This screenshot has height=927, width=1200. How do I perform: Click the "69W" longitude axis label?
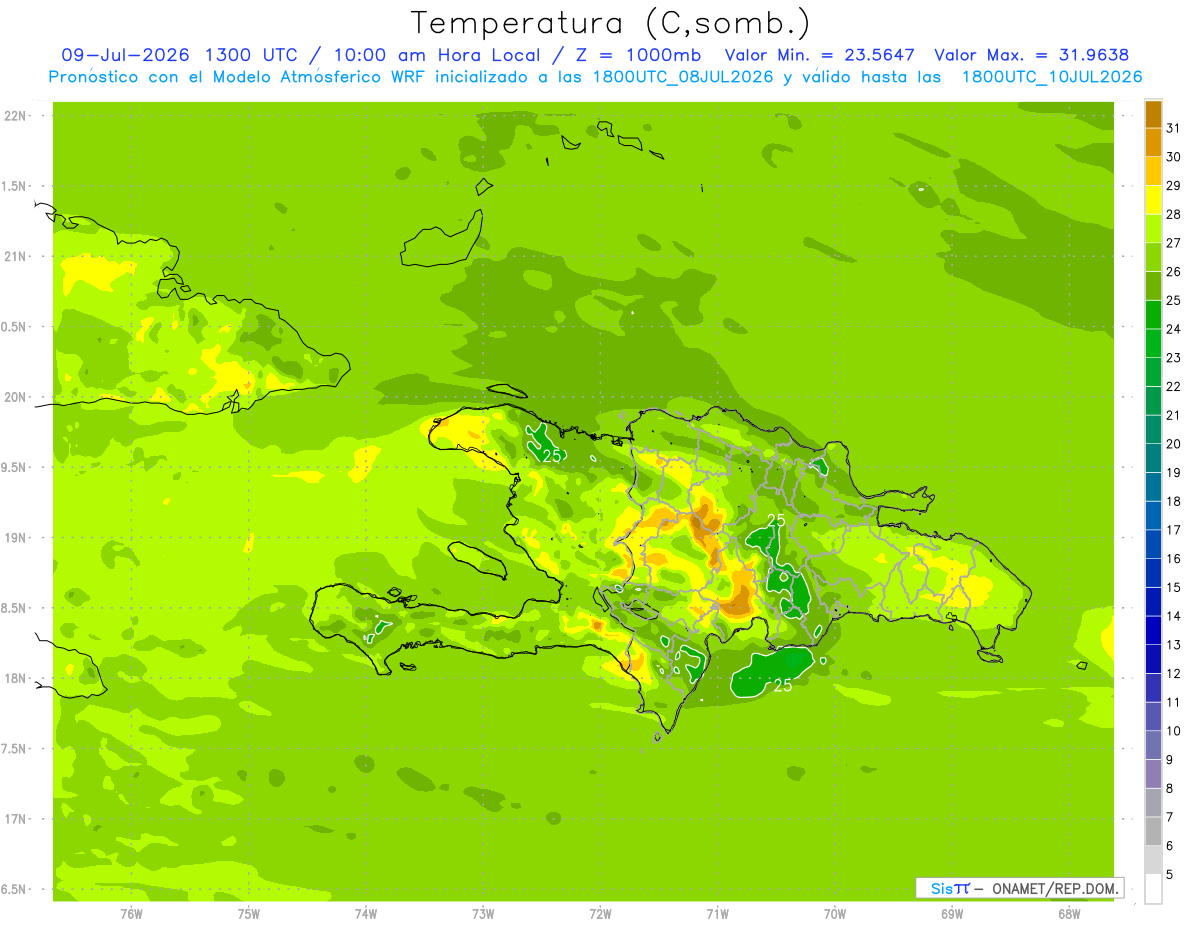click(952, 913)
